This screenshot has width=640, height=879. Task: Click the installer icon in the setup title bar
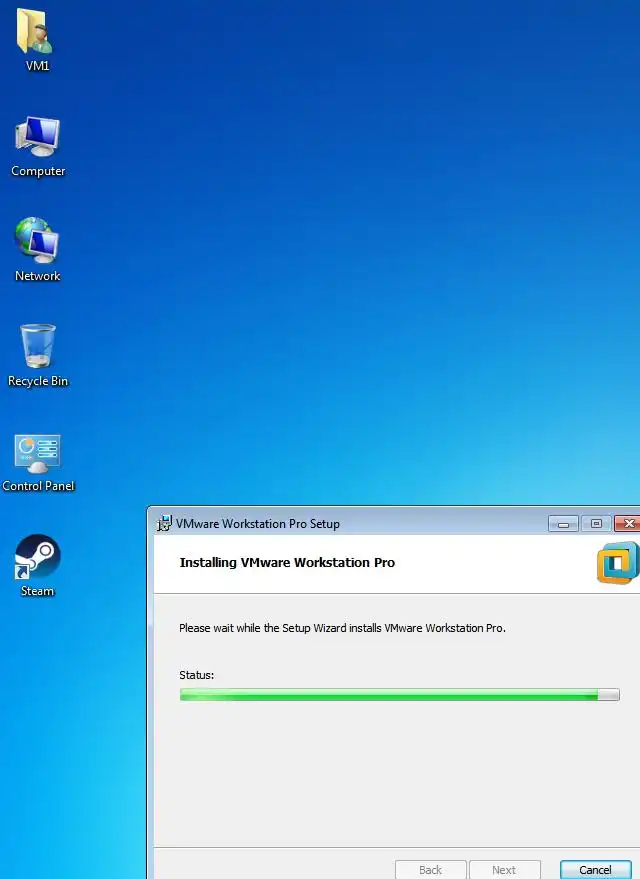pyautogui.click(x=164, y=523)
